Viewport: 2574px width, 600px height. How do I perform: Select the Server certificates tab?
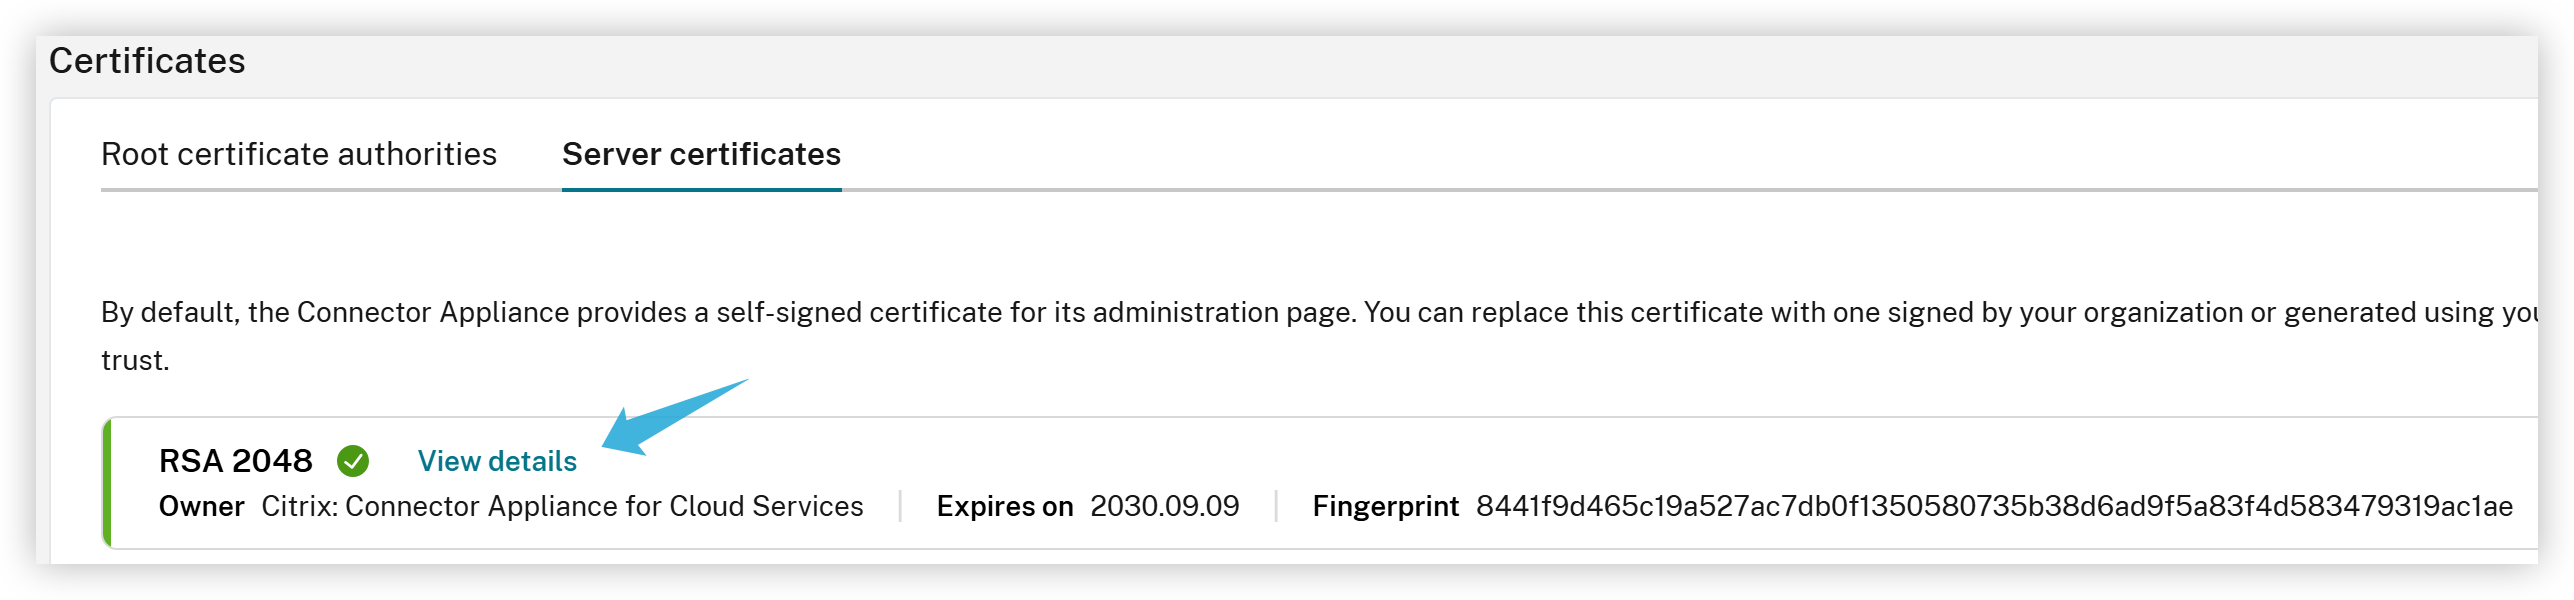coord(701,154)
